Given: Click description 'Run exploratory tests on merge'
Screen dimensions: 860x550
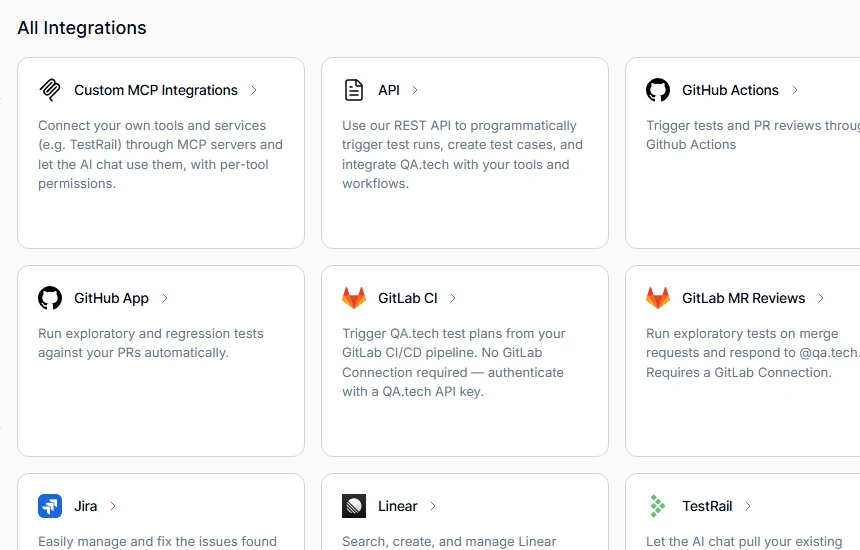Looking at the screenshot, I should [x=742, y=333].
